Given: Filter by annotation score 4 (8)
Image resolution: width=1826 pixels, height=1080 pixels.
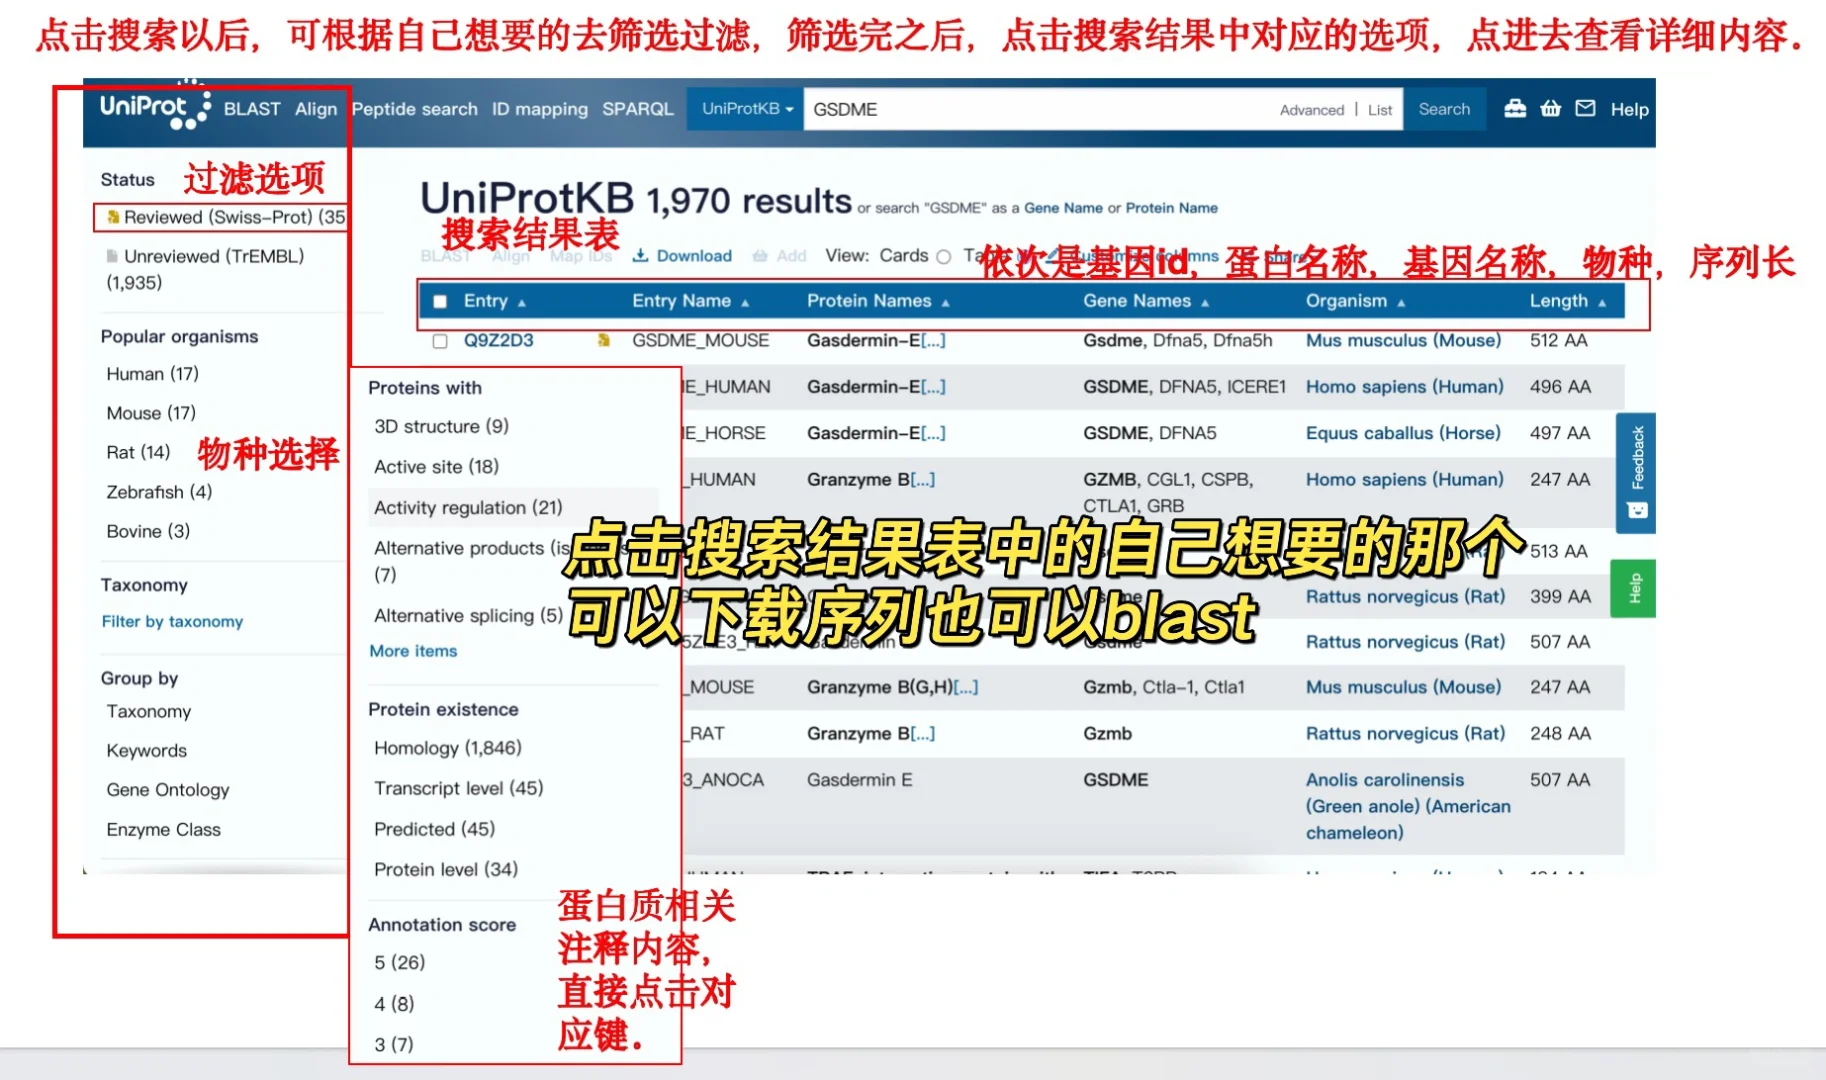Looking at the screenshot, I should point(394,1004).
